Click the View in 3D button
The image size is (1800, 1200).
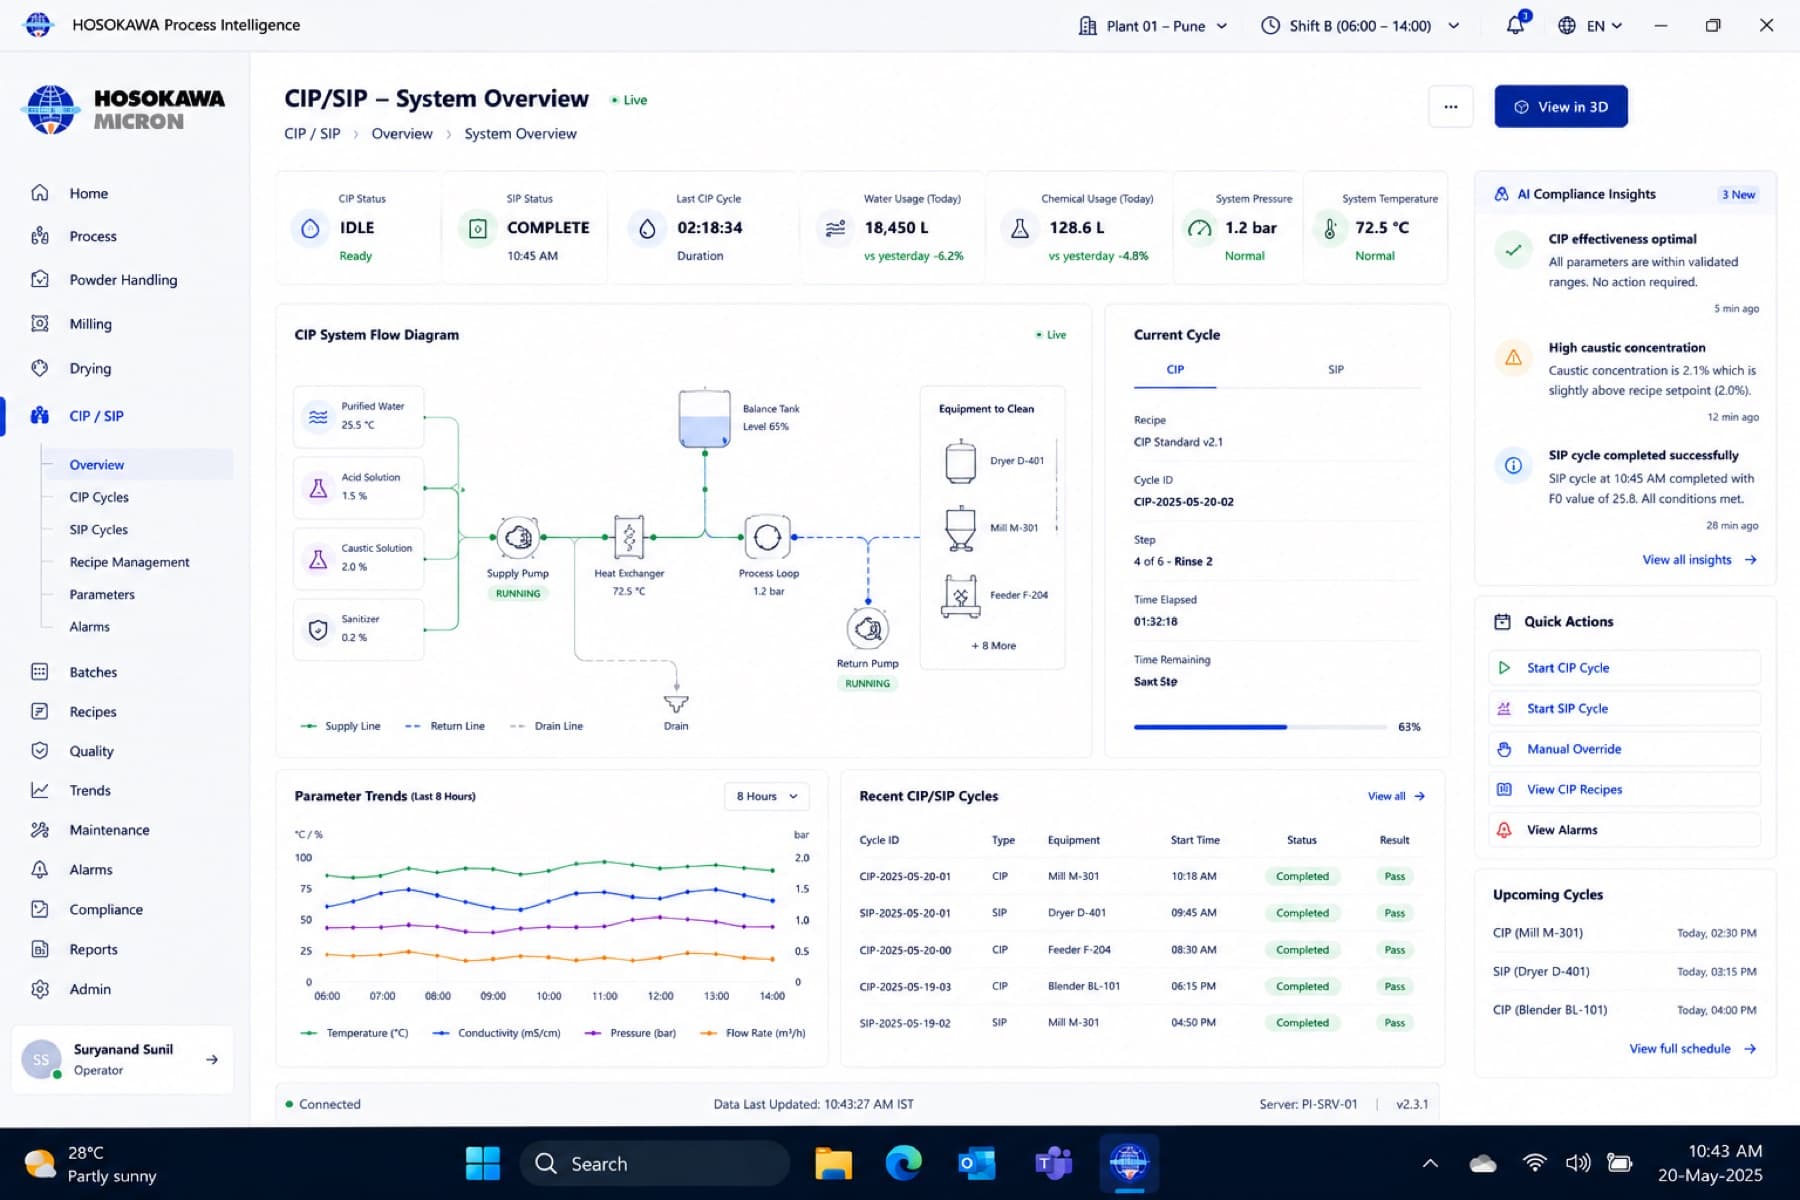[x=1561, y=106]
